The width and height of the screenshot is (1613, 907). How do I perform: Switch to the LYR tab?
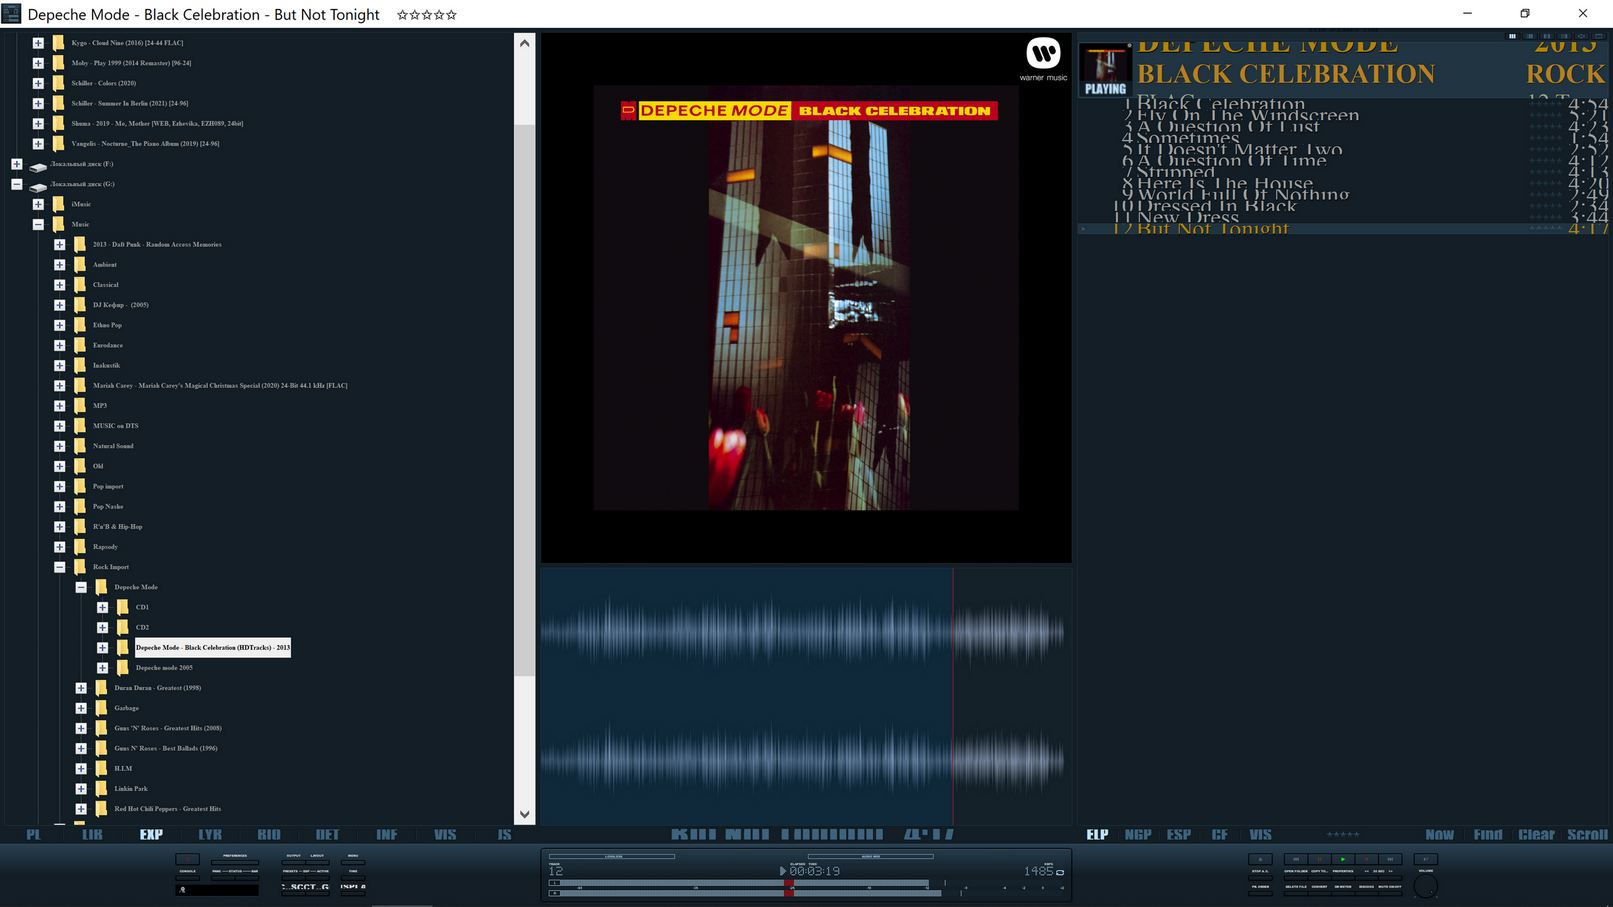(210, 834)
